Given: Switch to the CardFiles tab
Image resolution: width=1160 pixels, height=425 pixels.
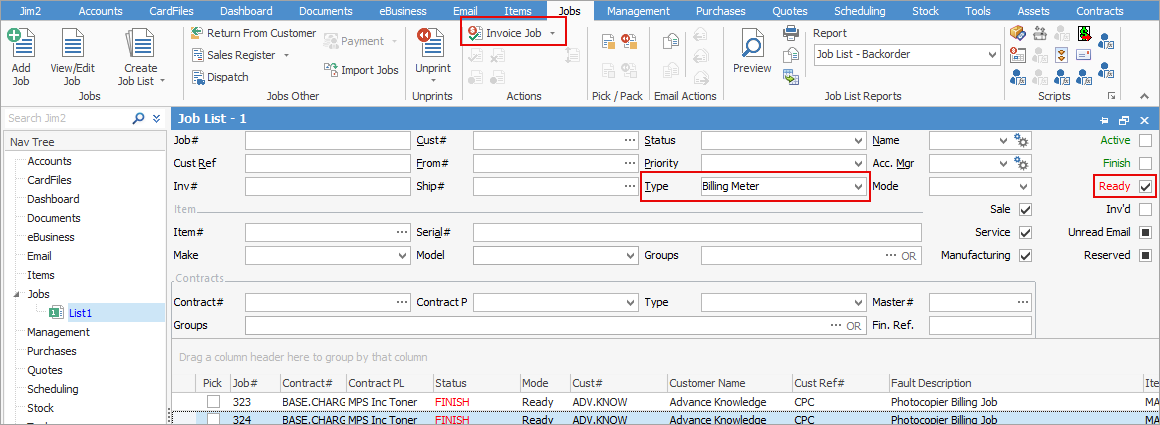Looking at the screenshot, I should click(171, 11).
